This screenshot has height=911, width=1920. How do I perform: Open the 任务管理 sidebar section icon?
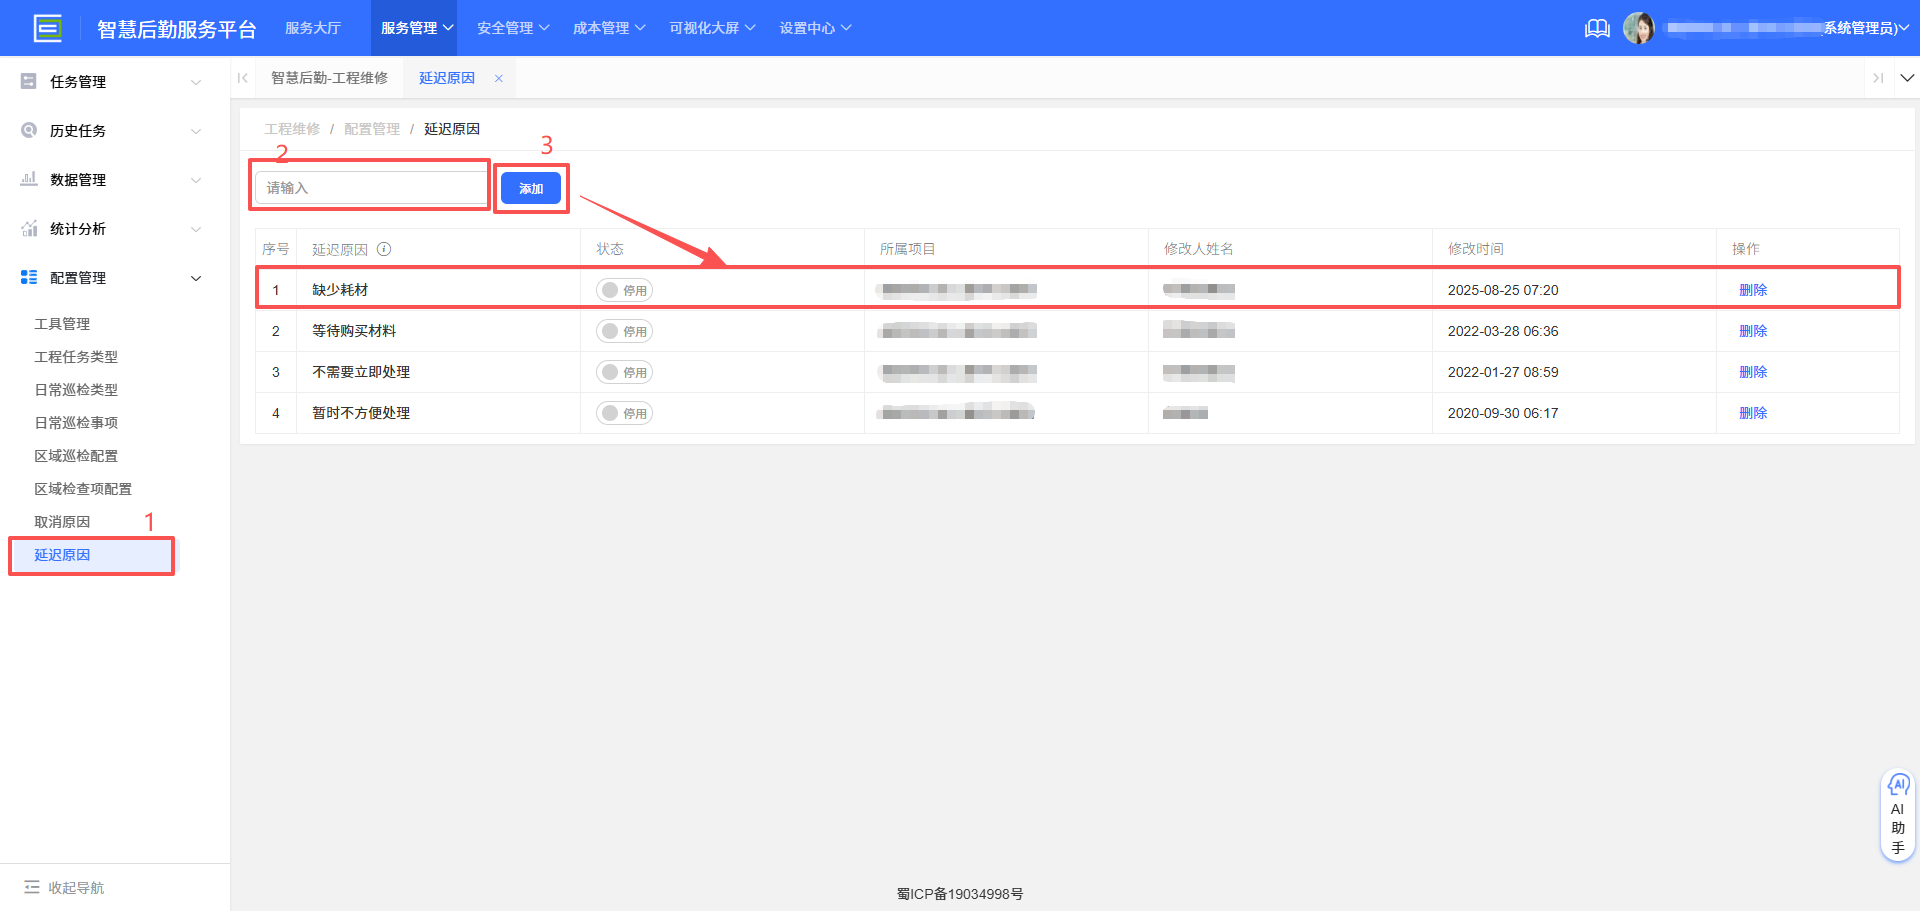[x=28, y=81]
